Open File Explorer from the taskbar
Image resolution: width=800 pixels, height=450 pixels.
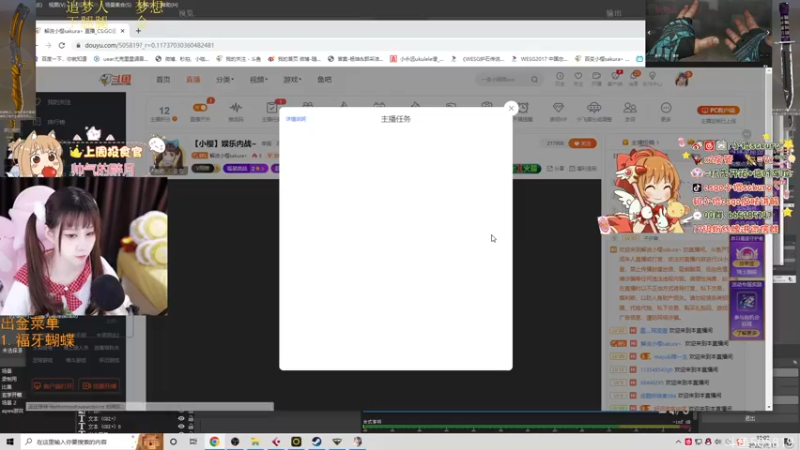[255, 442]
